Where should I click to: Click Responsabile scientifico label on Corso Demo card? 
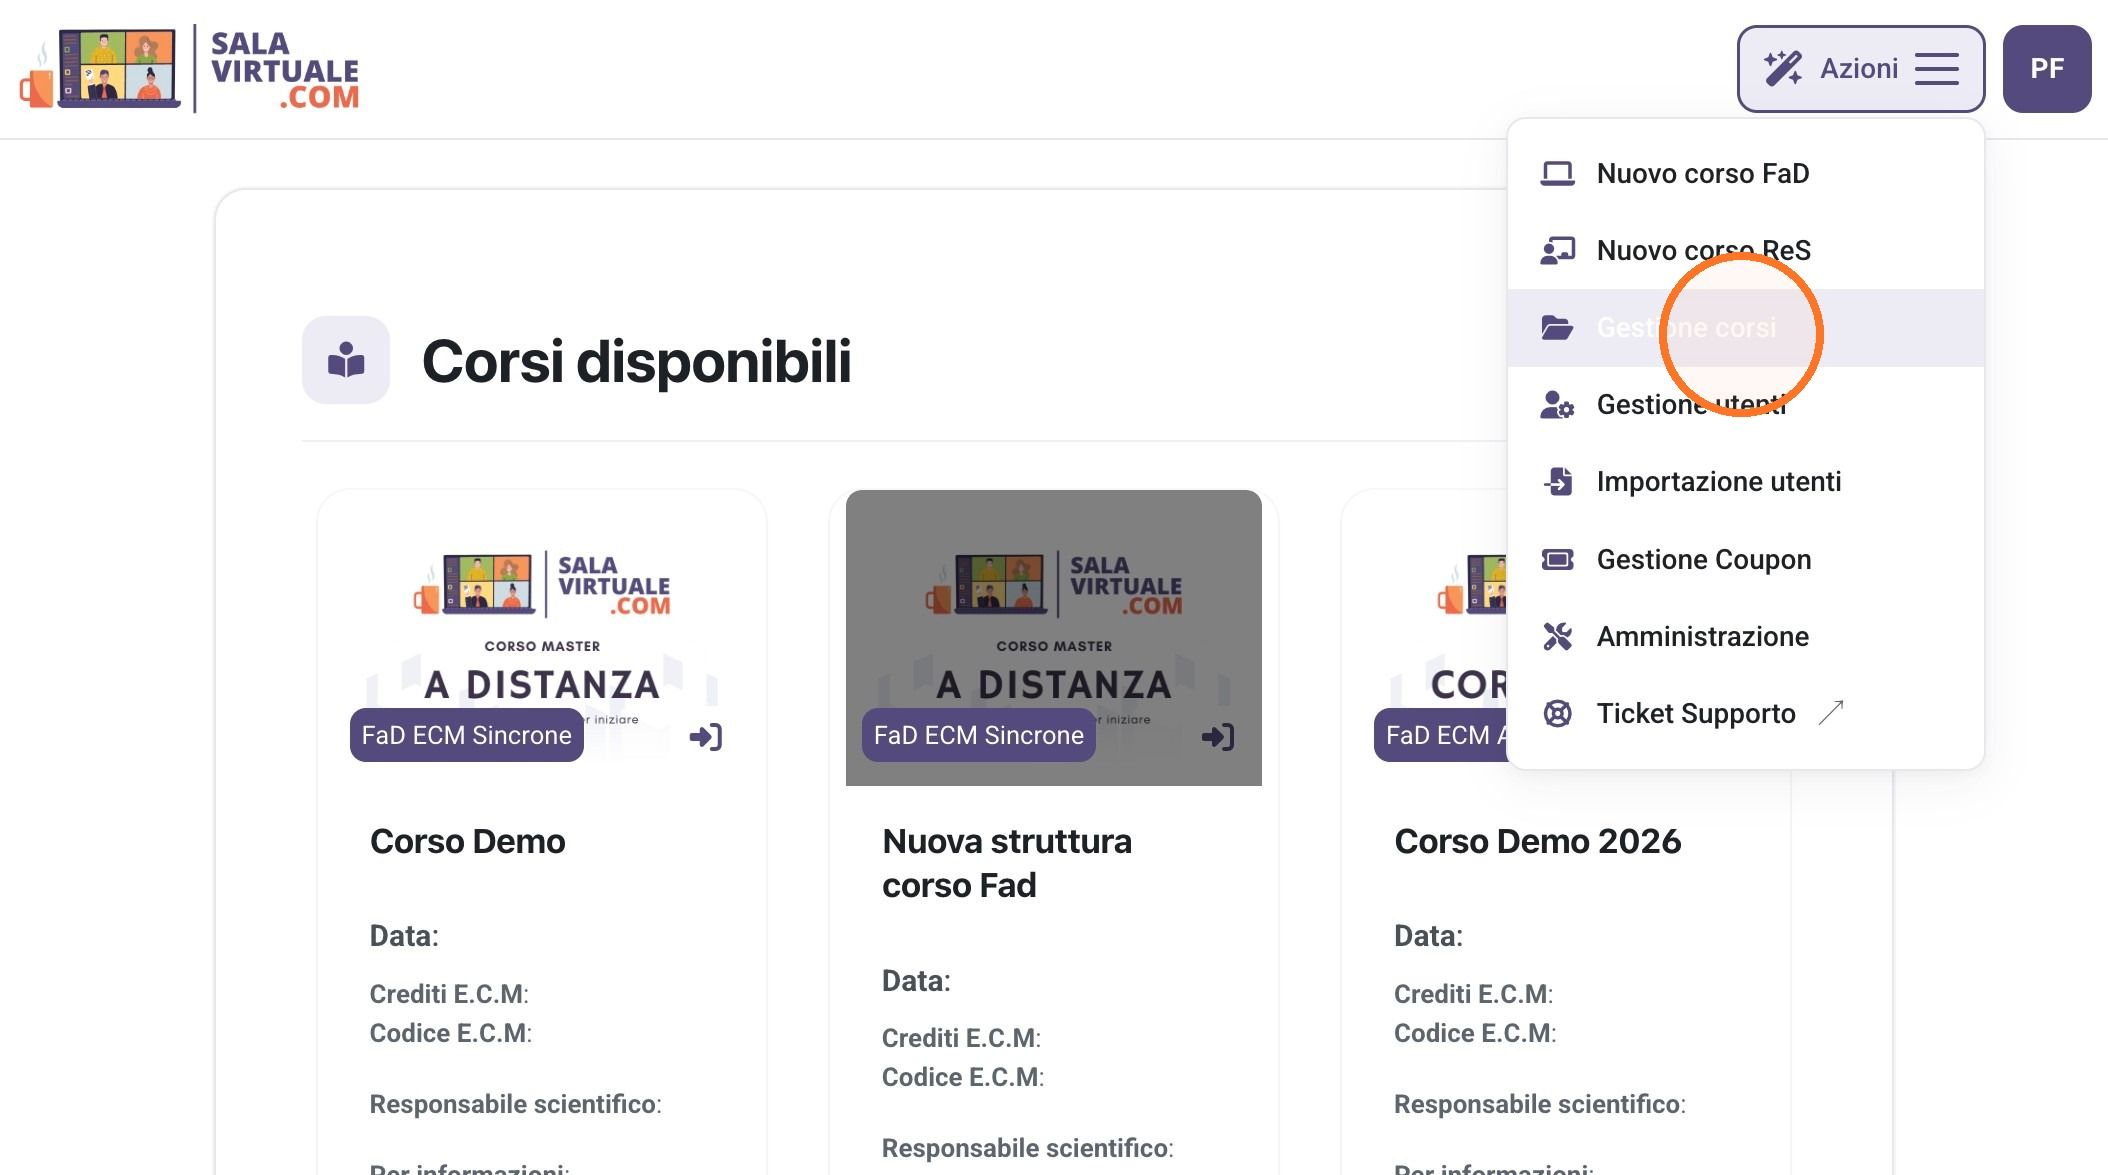pyautogui.click(x=516, y=1104)
